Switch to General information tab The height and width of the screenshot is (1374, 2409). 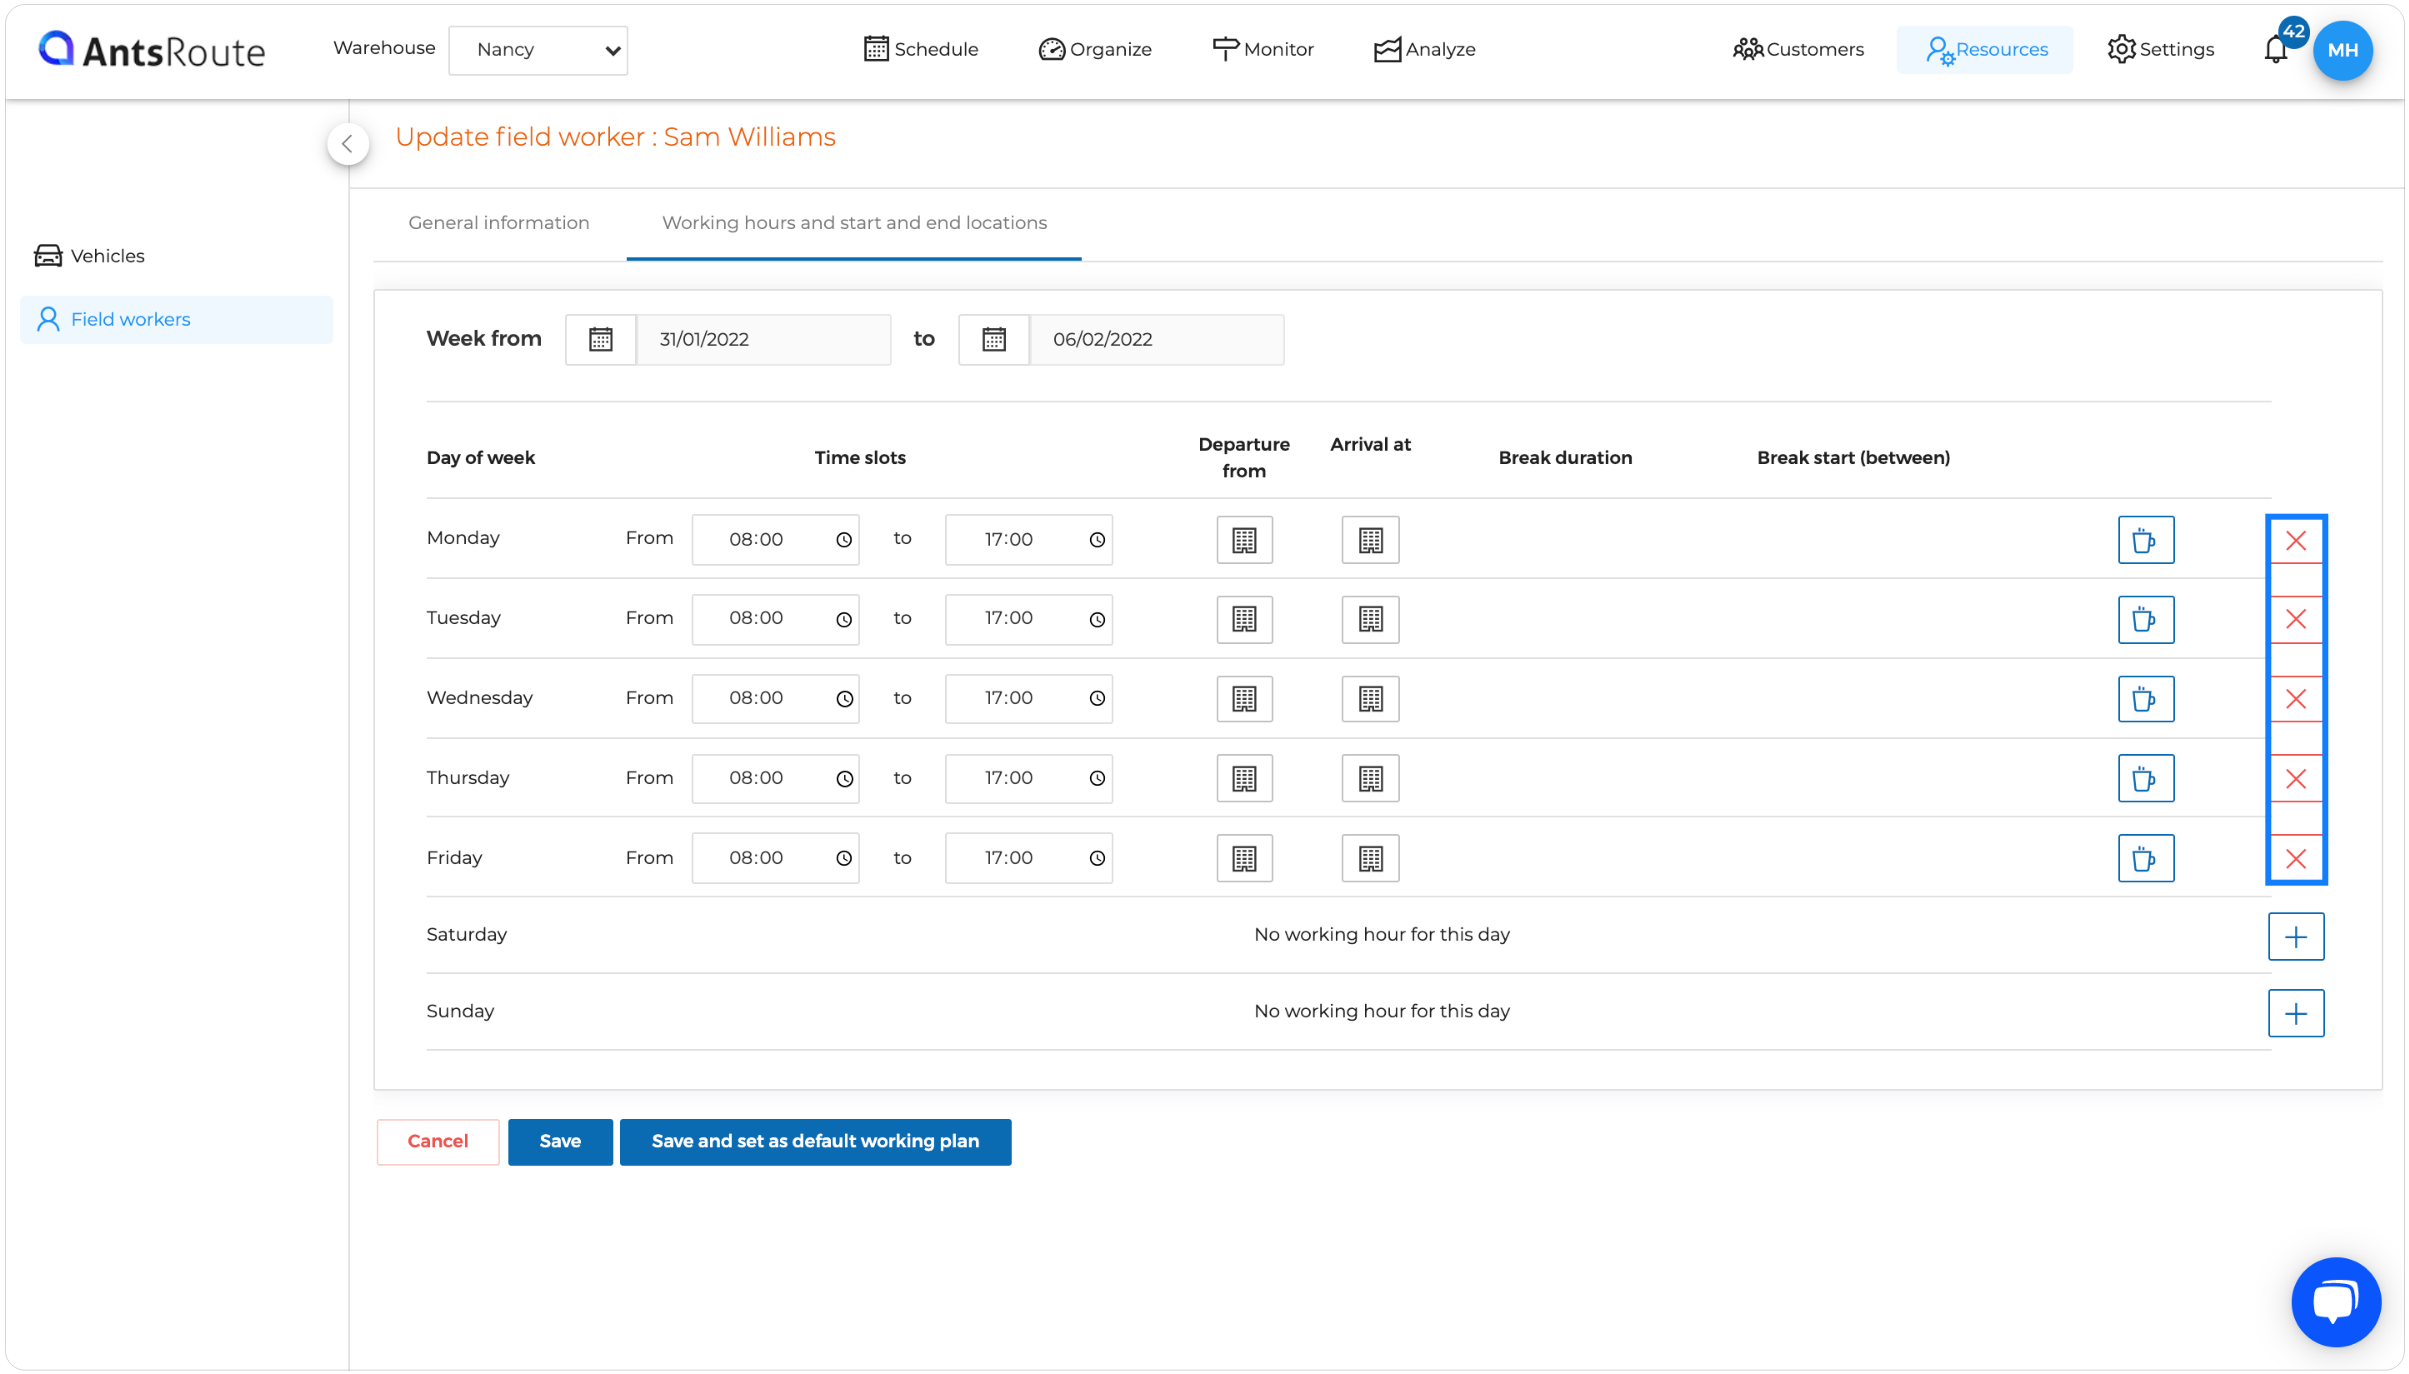click(498, 223)
